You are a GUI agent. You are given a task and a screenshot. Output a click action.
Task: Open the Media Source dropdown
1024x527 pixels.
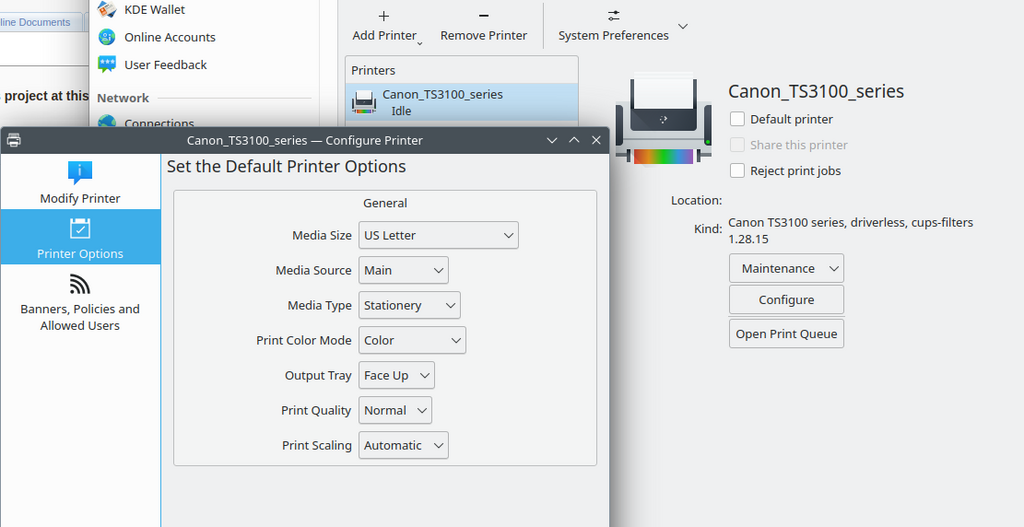[403, 270]
